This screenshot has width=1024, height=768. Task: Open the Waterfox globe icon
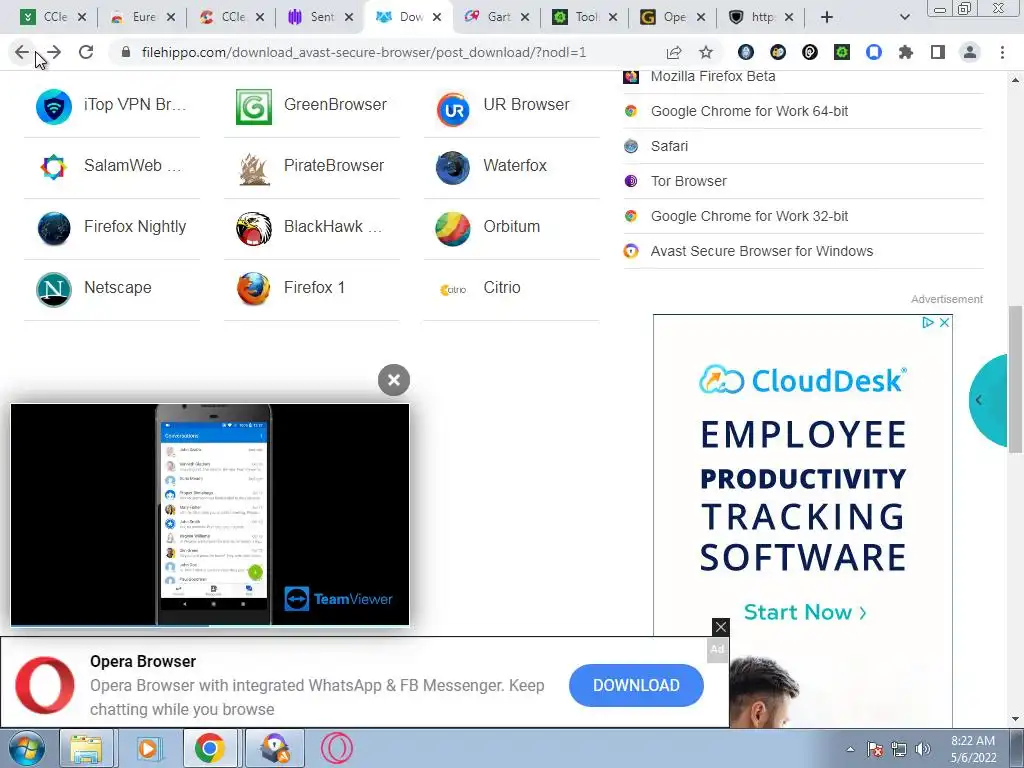(453, 167)
